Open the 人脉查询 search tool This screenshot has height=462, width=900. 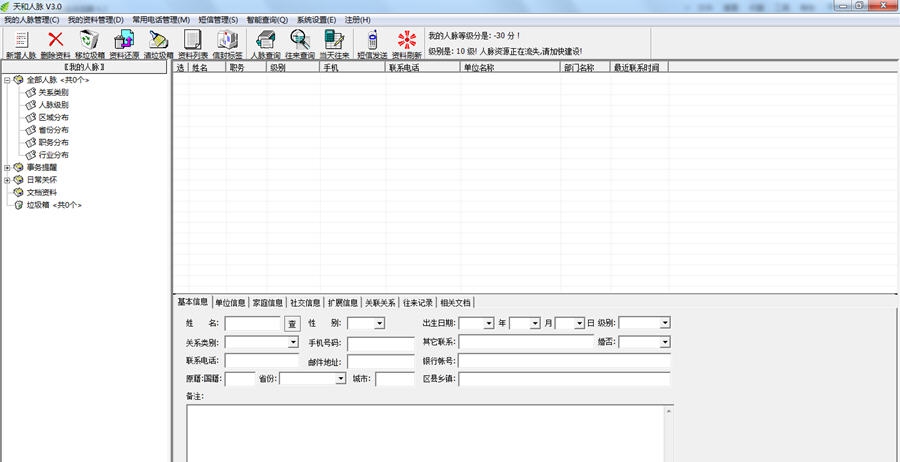pos(265,40)
